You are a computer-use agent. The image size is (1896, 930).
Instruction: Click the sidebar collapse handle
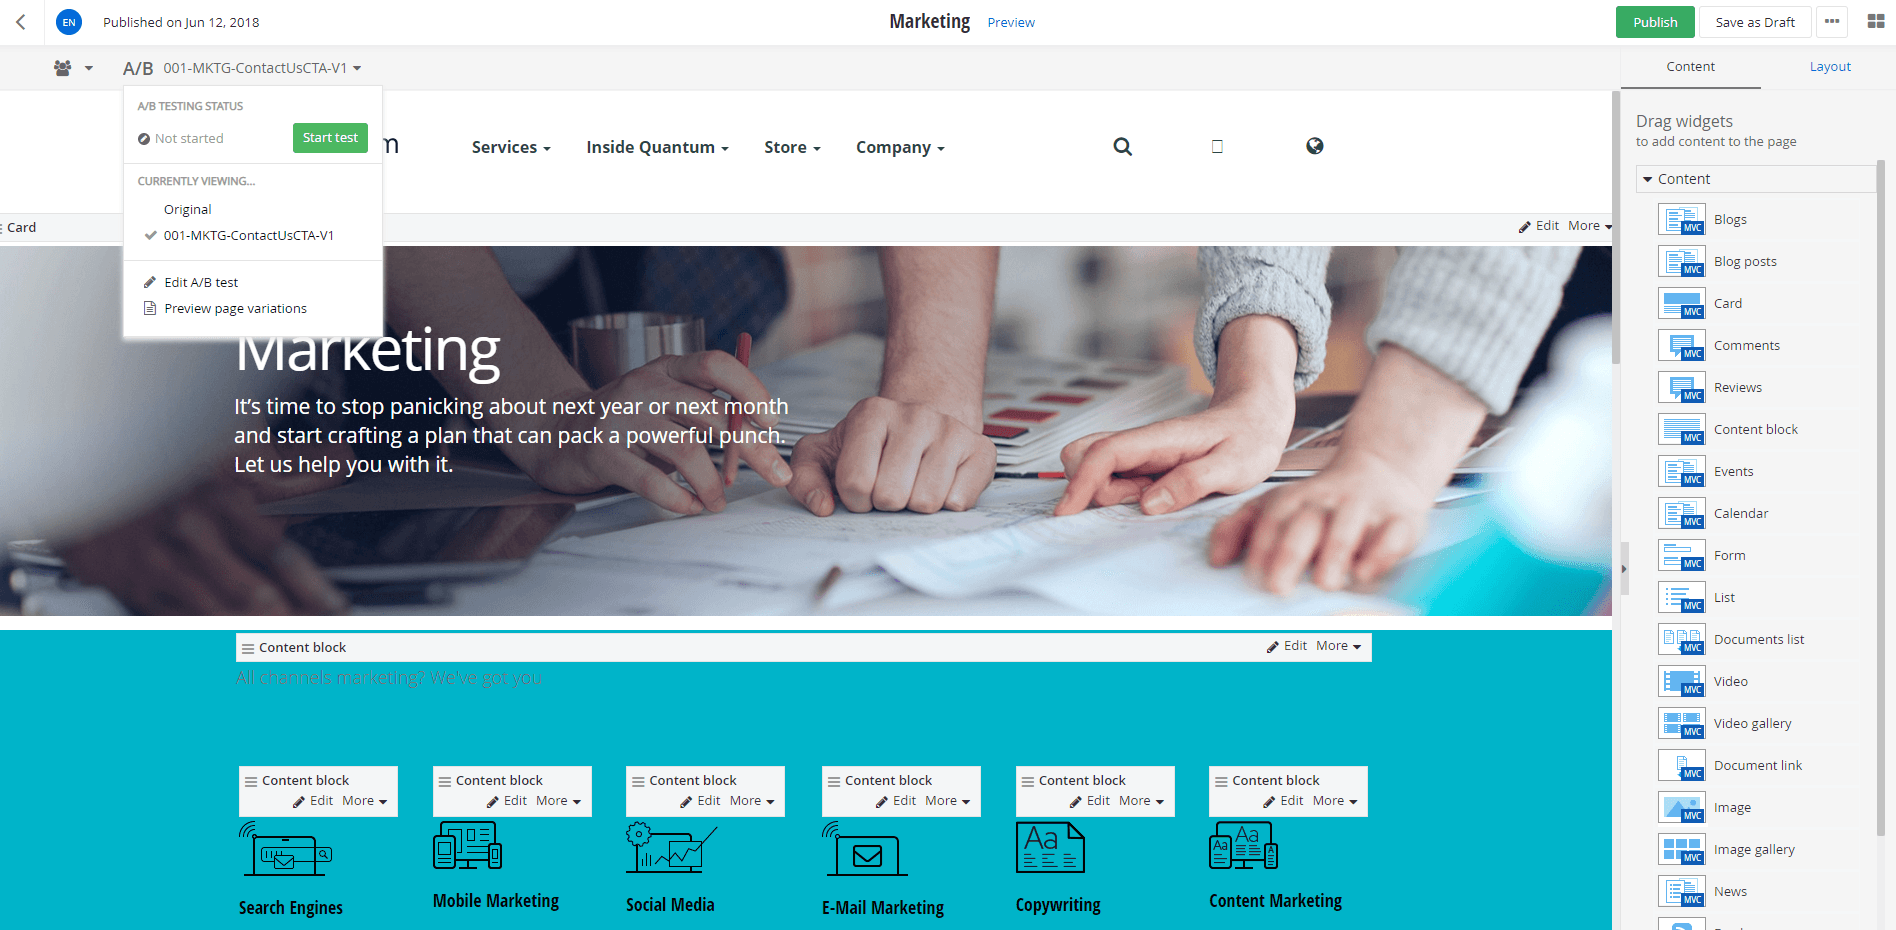(x=1624, y=568)
